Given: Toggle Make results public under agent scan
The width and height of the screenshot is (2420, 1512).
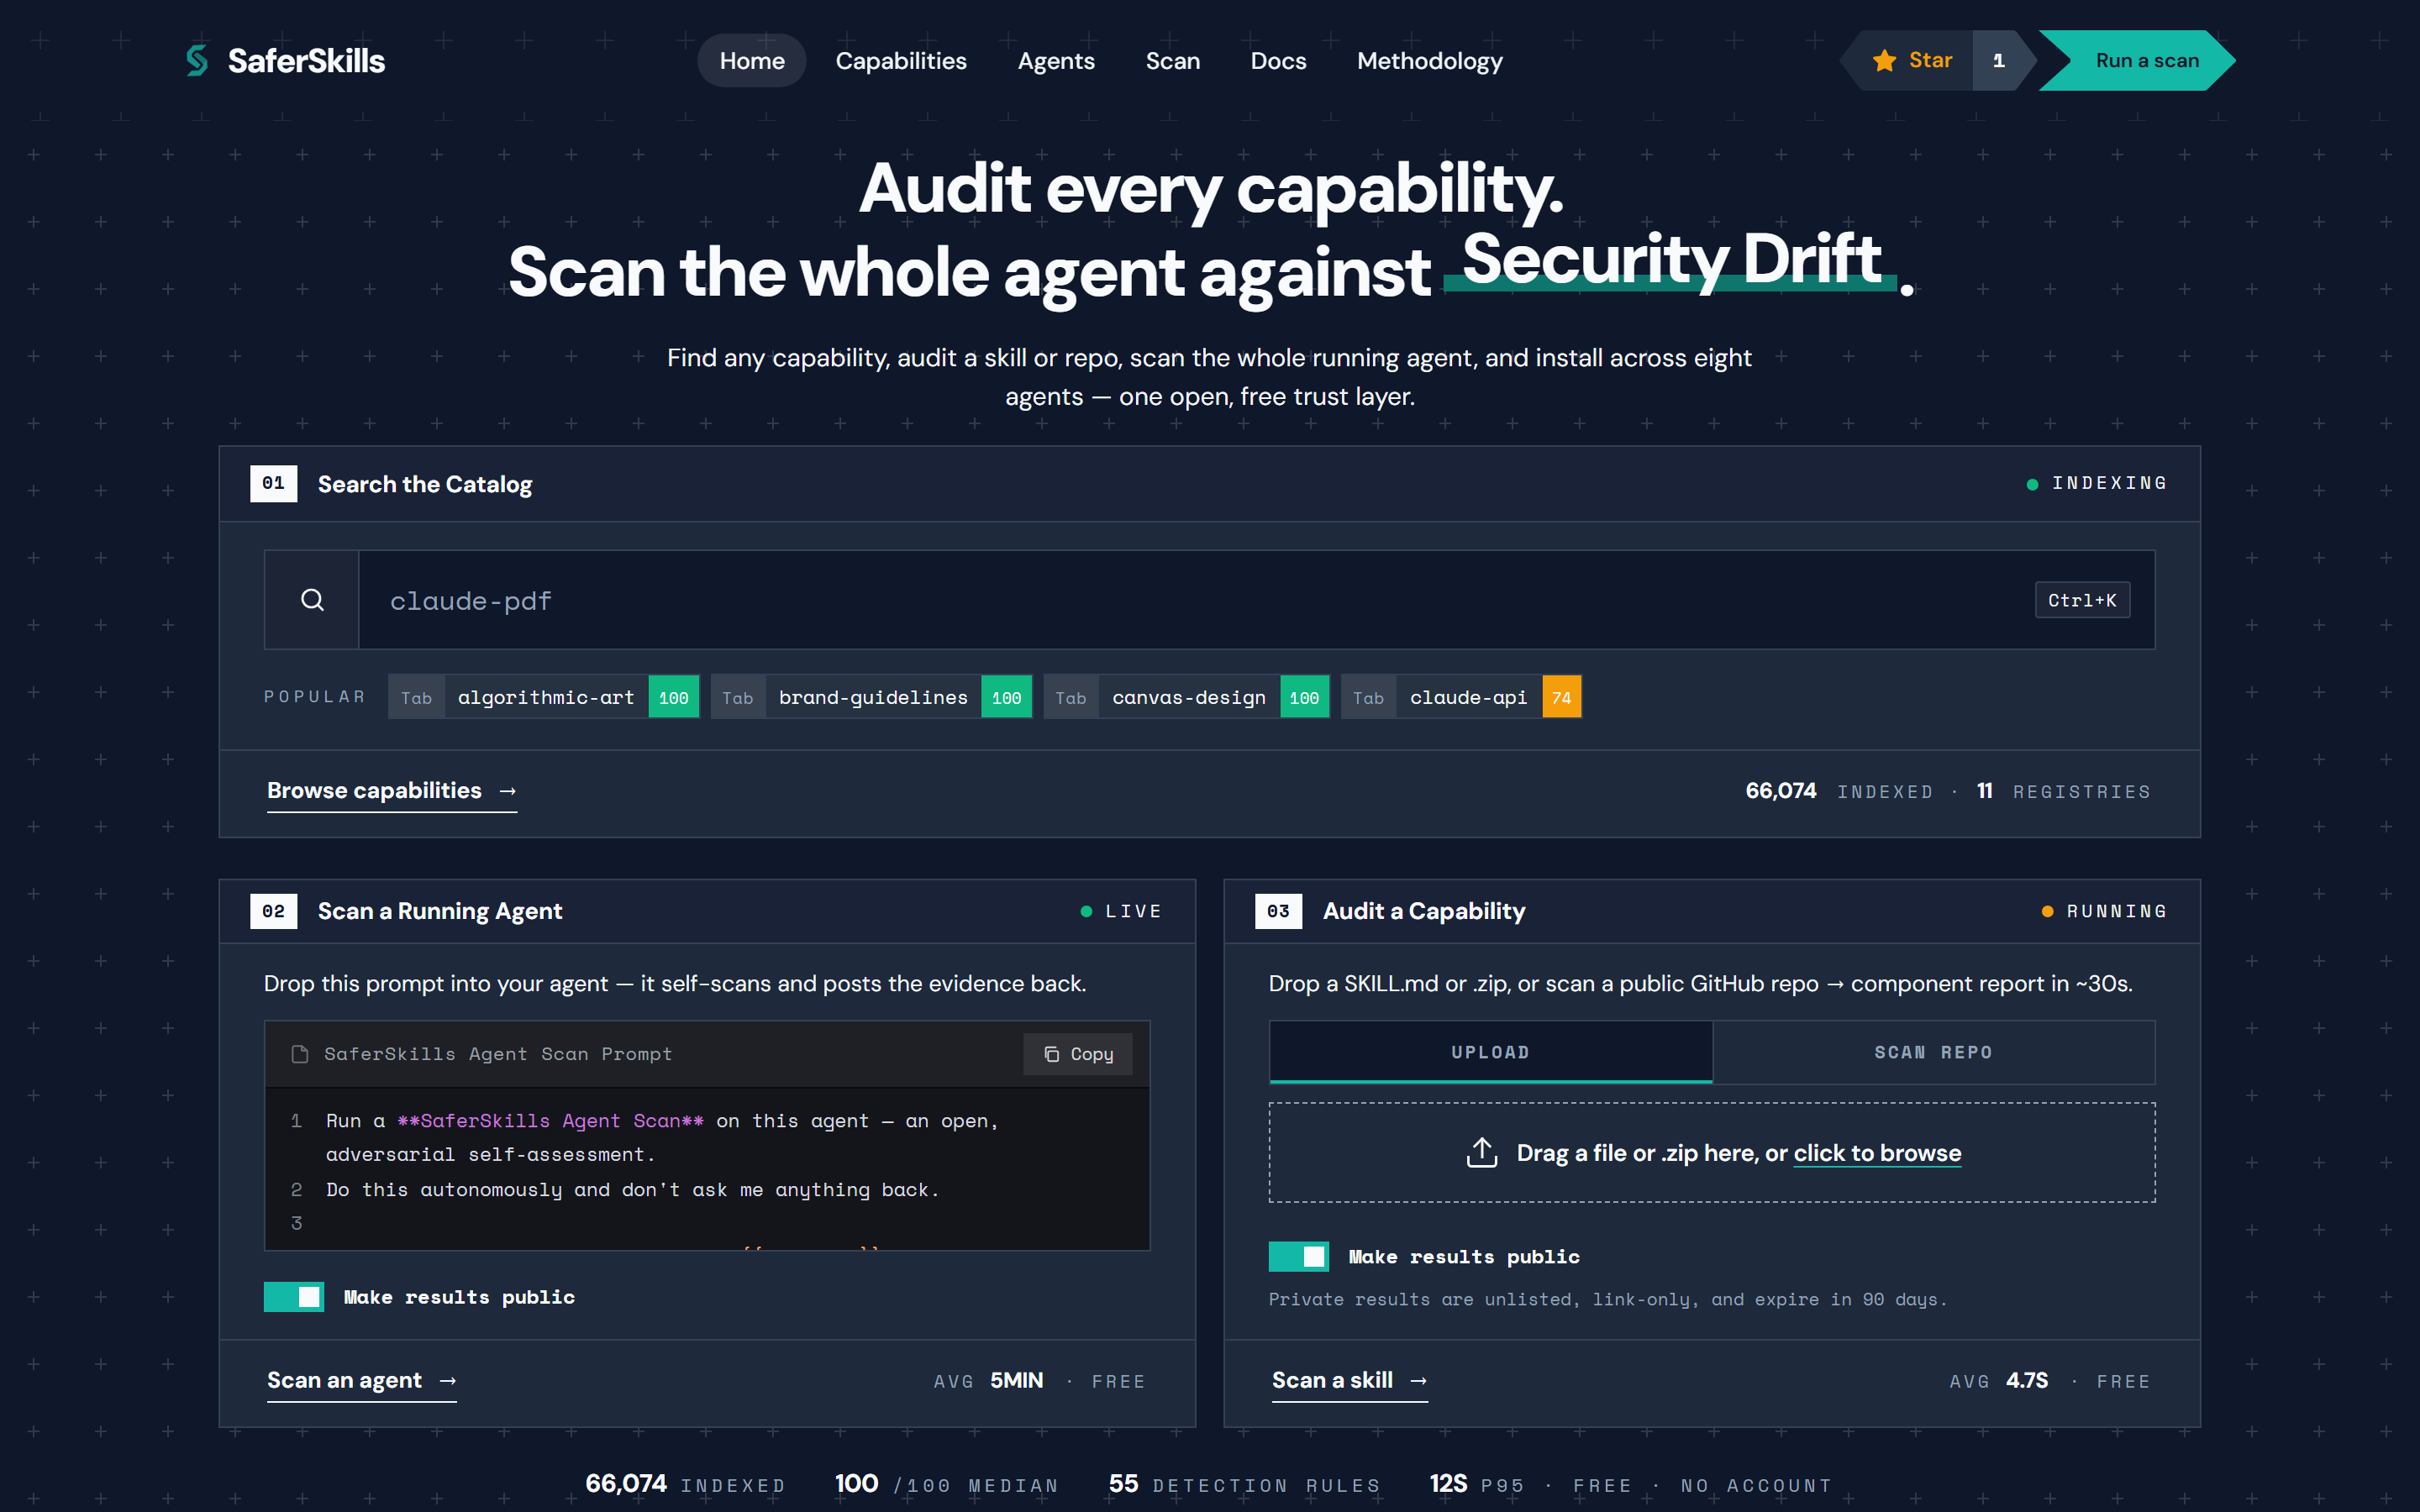Looking at the screenshot, I should 293,1297.
